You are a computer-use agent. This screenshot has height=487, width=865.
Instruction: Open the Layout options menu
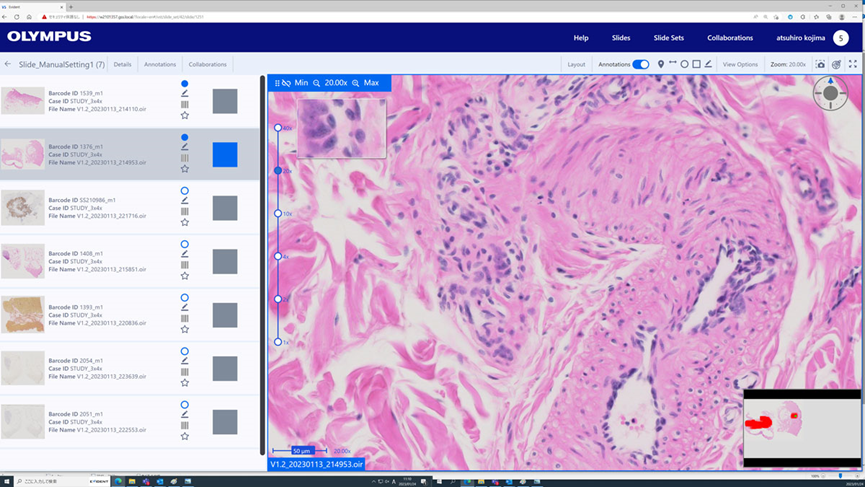tap(576, 64)
